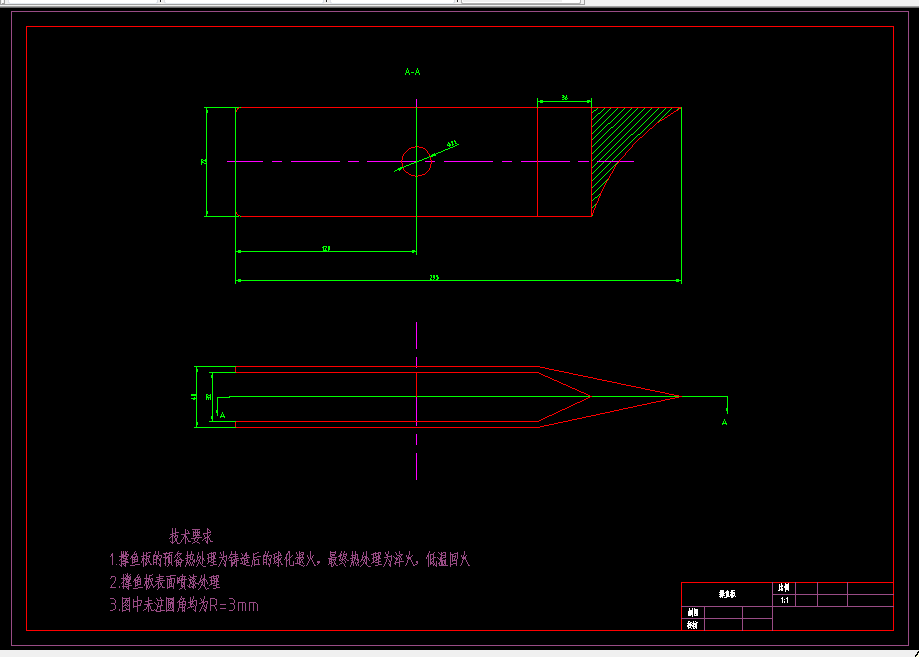919x657 pixels.
Task: Select the vertical height dimension text left of the top view
Action: 203,161
